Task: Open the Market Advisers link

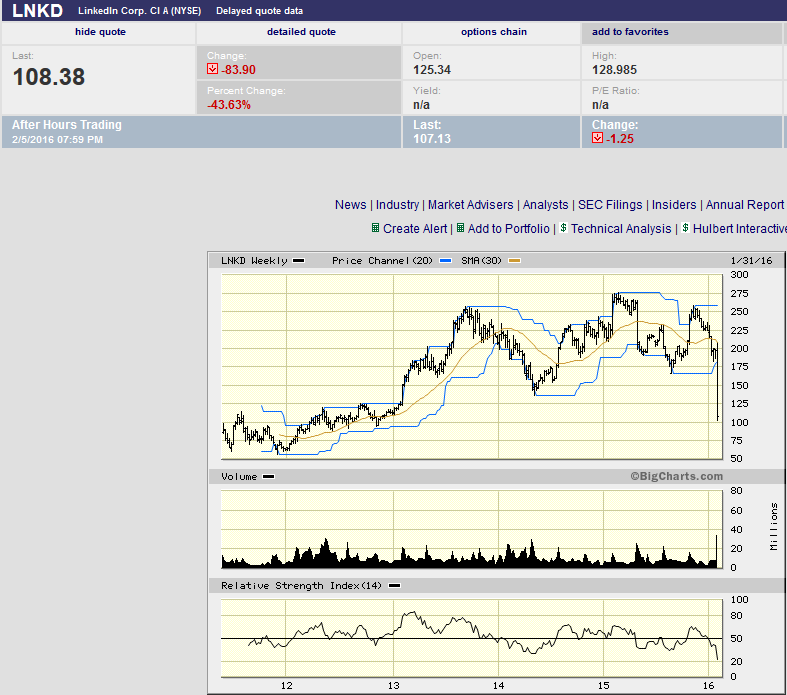Action: click(470, 205)
